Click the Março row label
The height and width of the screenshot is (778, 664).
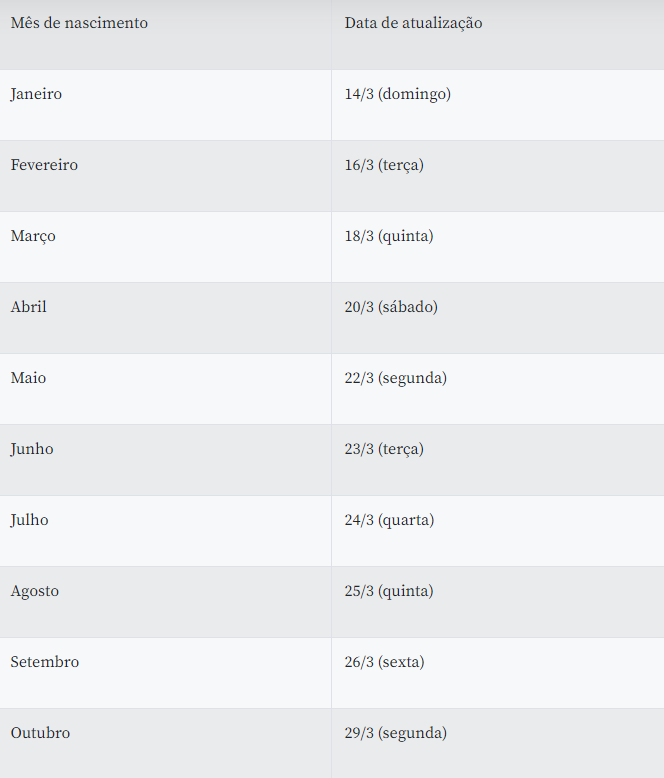pos(33,236)
